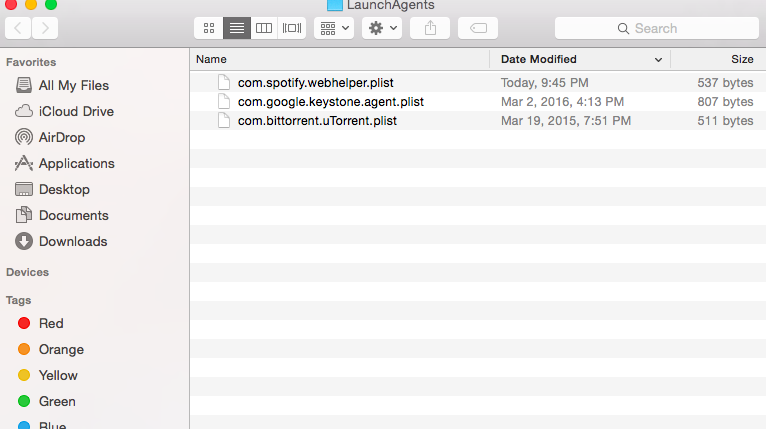
Task: Click the Mar 19, 2015, 7:51 PM cell
Action: tap(566, 121)
